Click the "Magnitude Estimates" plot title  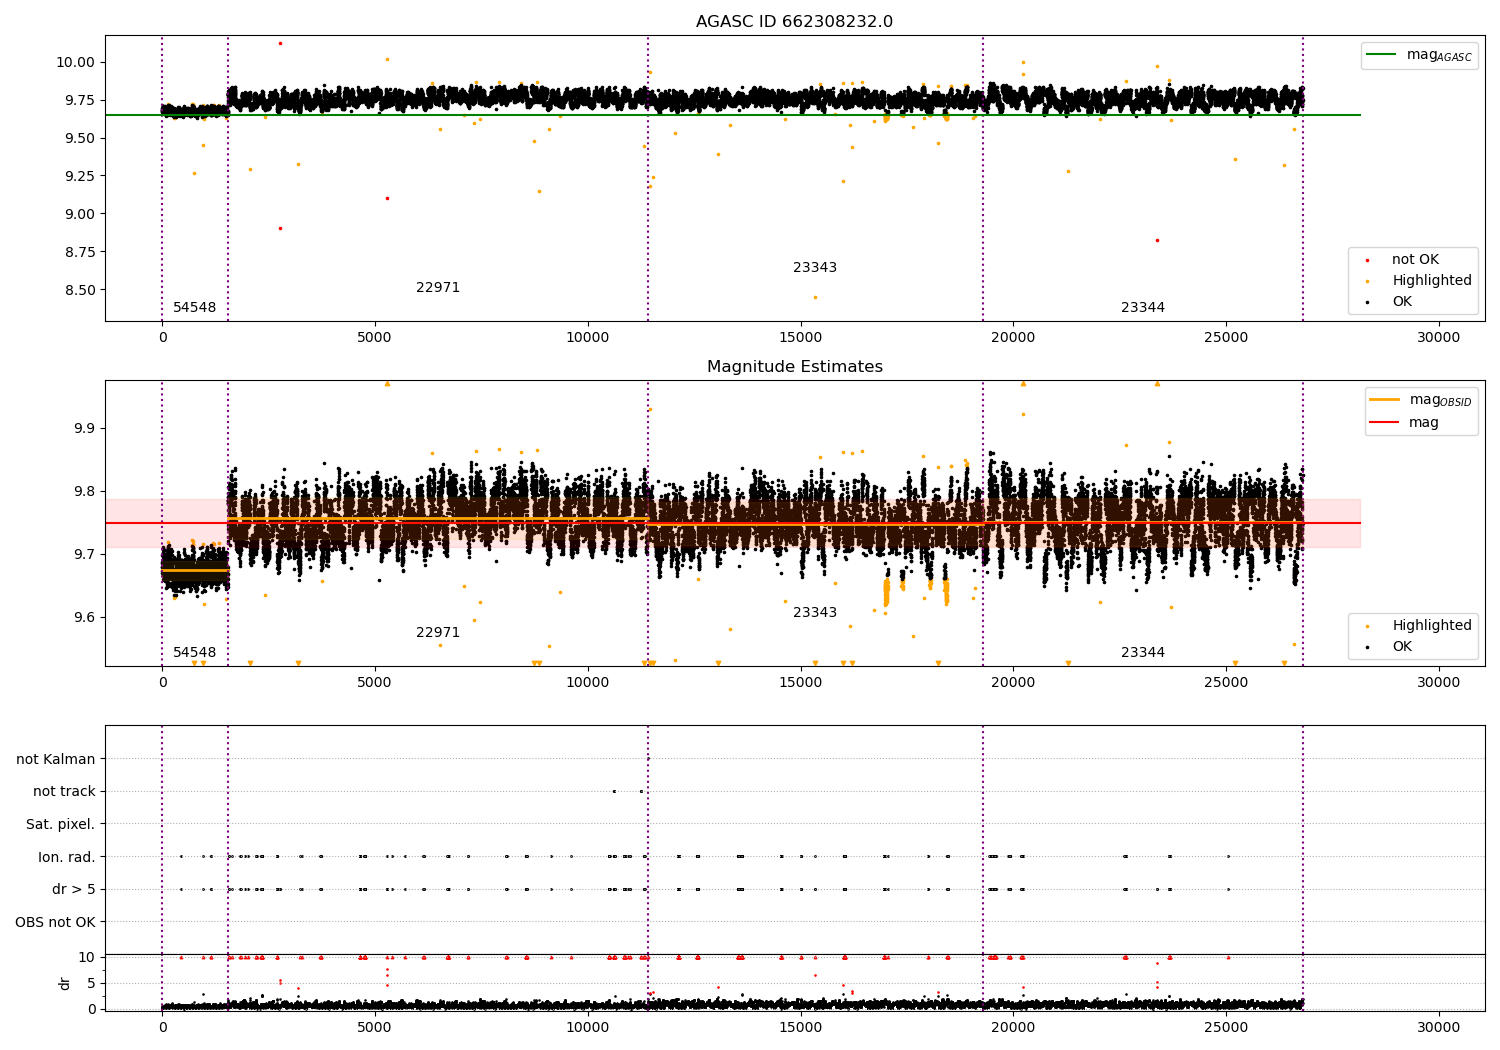pyautogui.click(x=794, y=367)
